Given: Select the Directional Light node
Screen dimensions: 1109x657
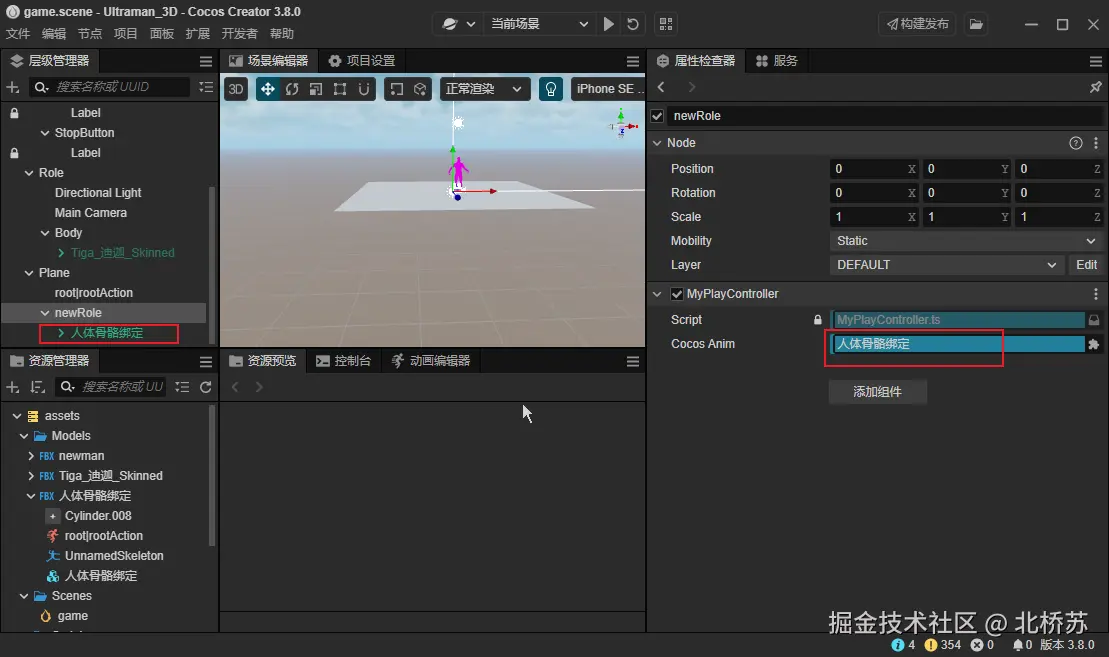Looking at the screenshot, I should tap(98, 193).
